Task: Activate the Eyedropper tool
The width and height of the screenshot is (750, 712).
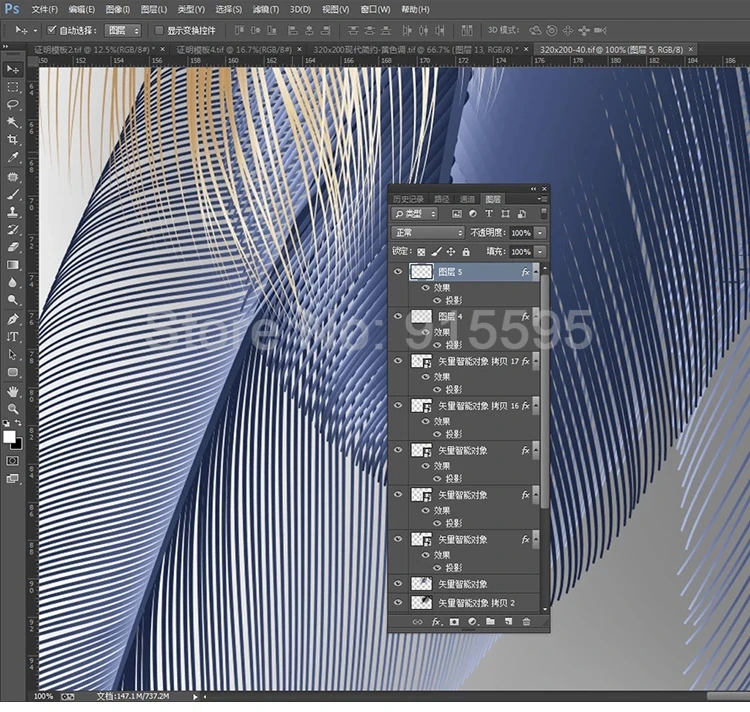Action: point(13,158)
